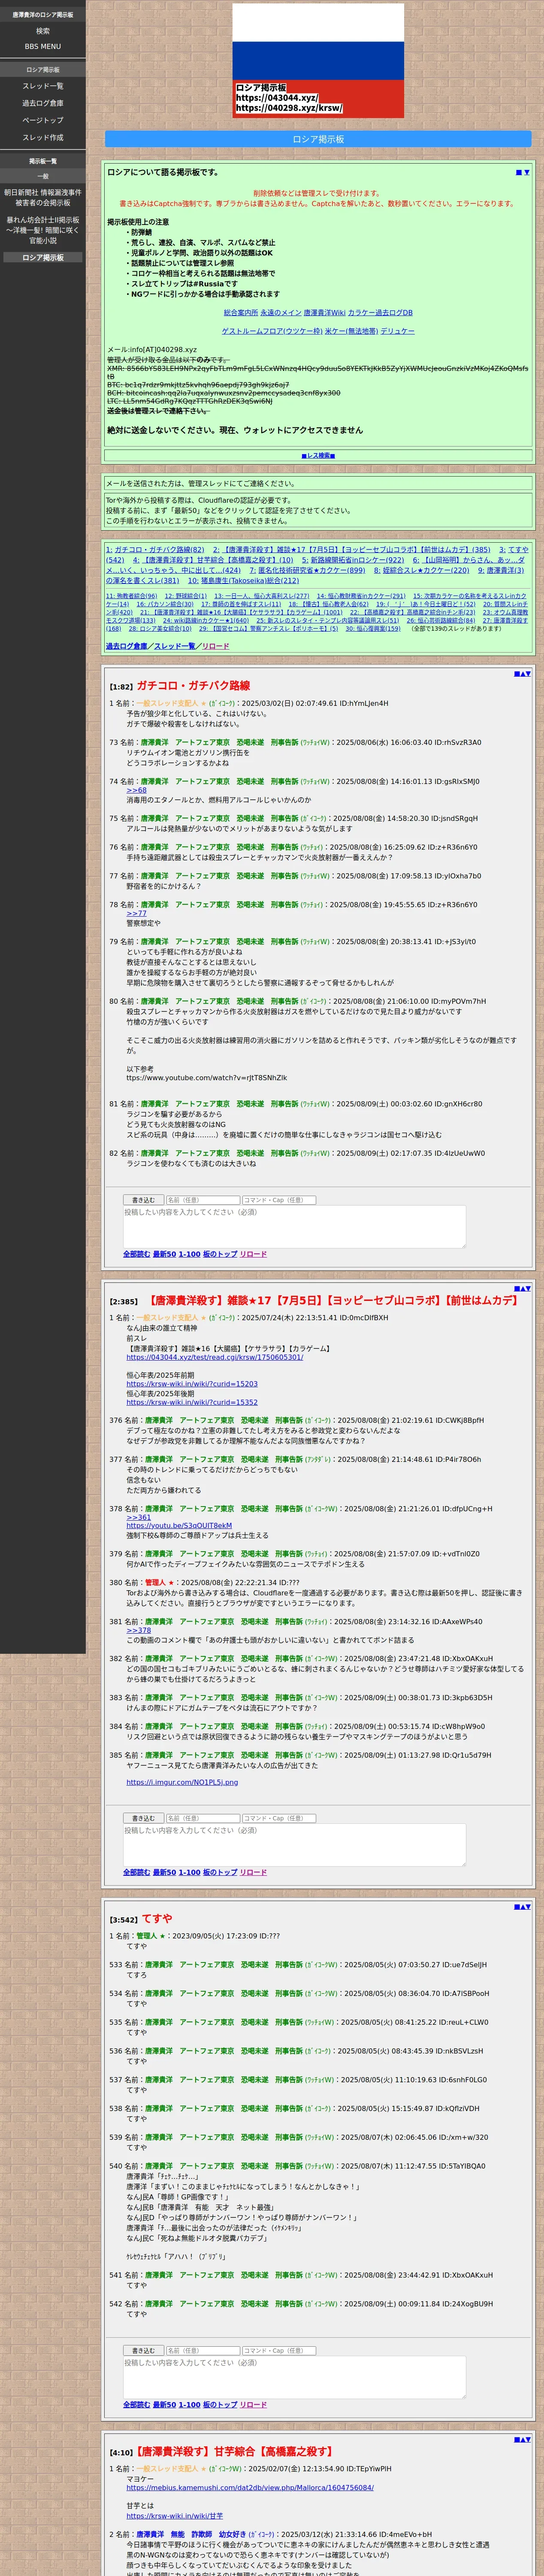Click the message textarea in the ガチコロ thread form
This screenshot has height=2576, width=544.
coord(294,1226)
